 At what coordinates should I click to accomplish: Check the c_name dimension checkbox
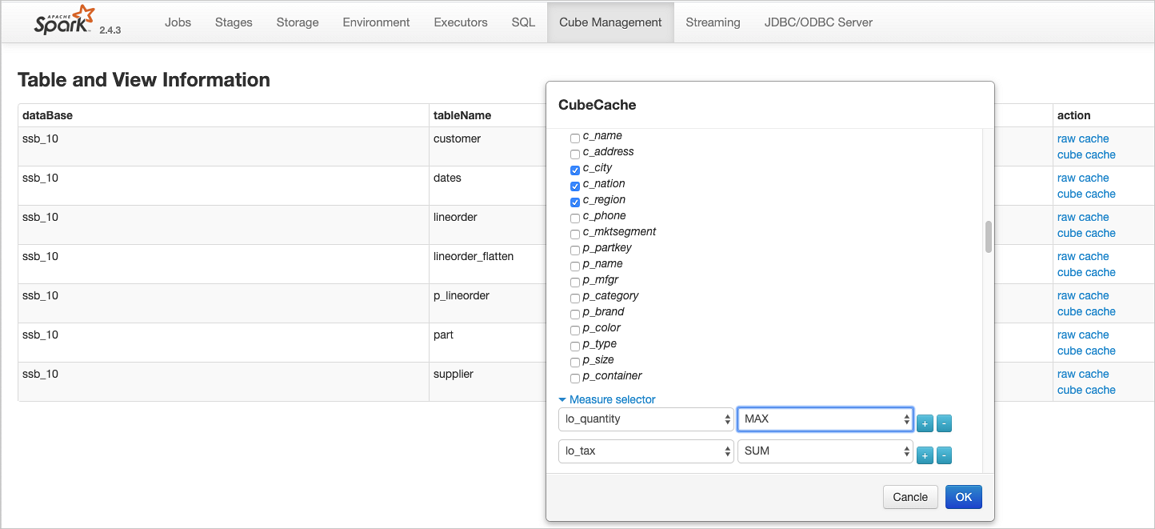tap(575, 138)
